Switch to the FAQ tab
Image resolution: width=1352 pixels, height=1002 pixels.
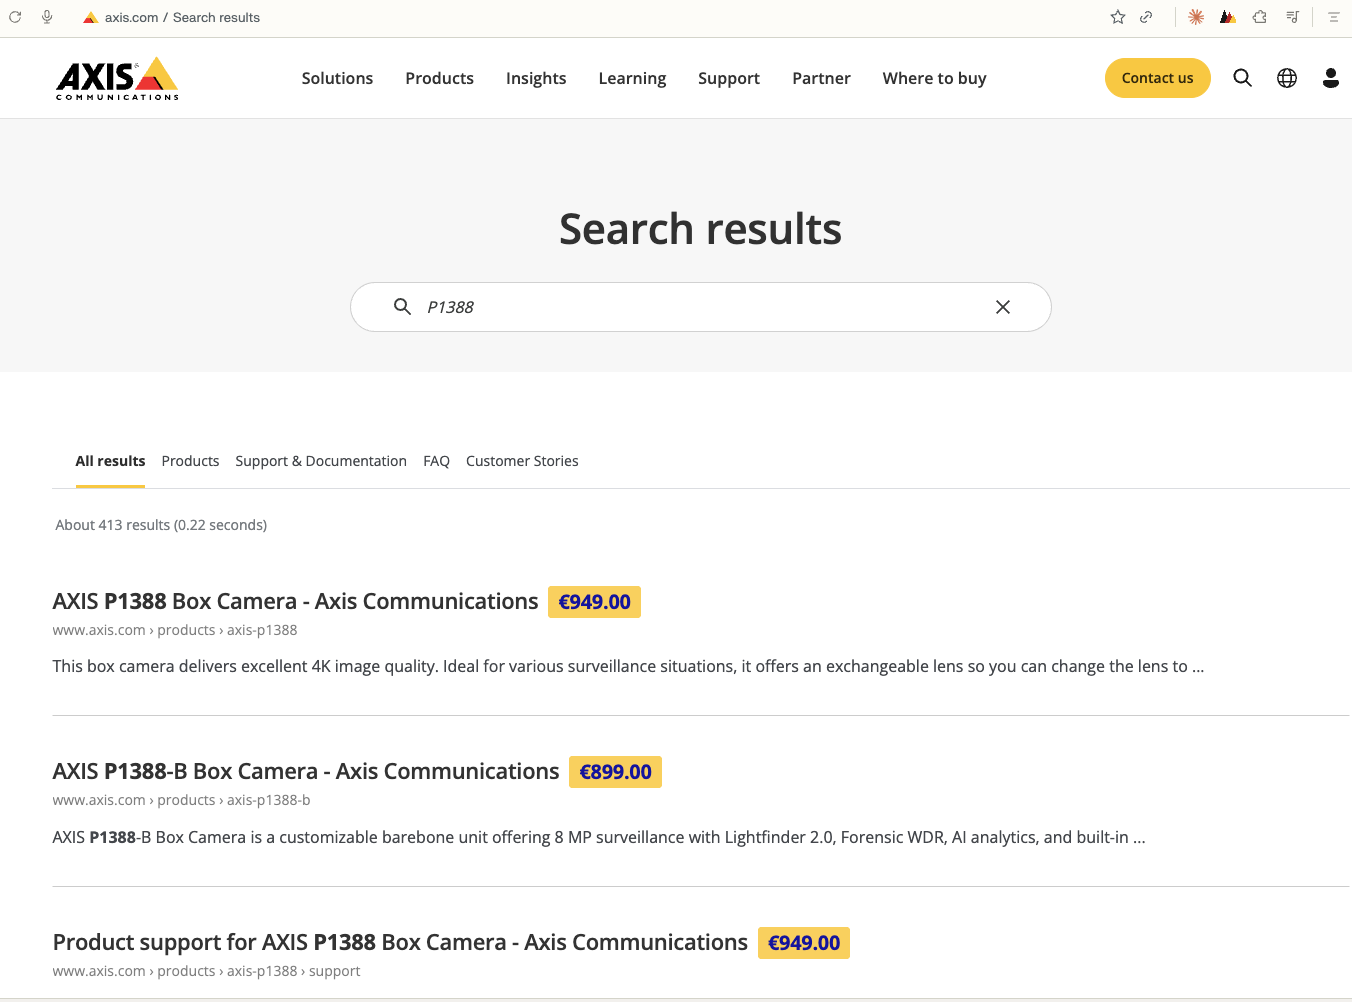click(x=436, y=461)
